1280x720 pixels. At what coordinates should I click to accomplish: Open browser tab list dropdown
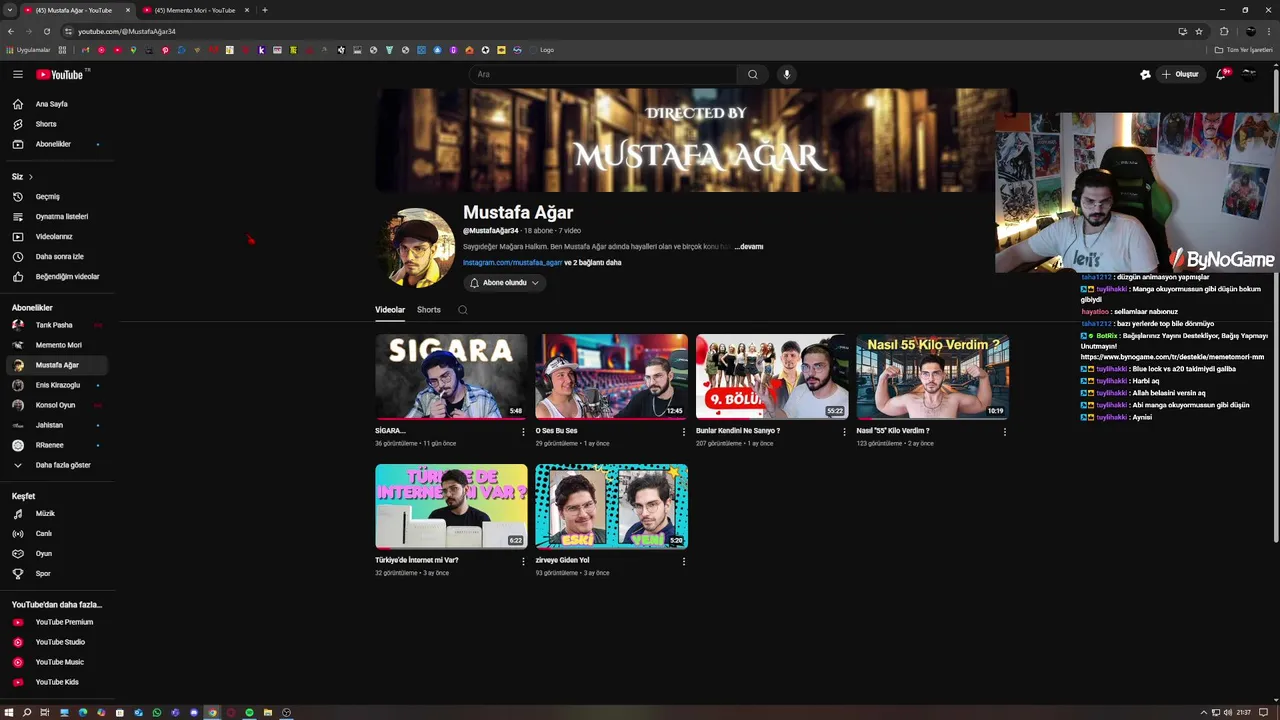pos(9,10)
